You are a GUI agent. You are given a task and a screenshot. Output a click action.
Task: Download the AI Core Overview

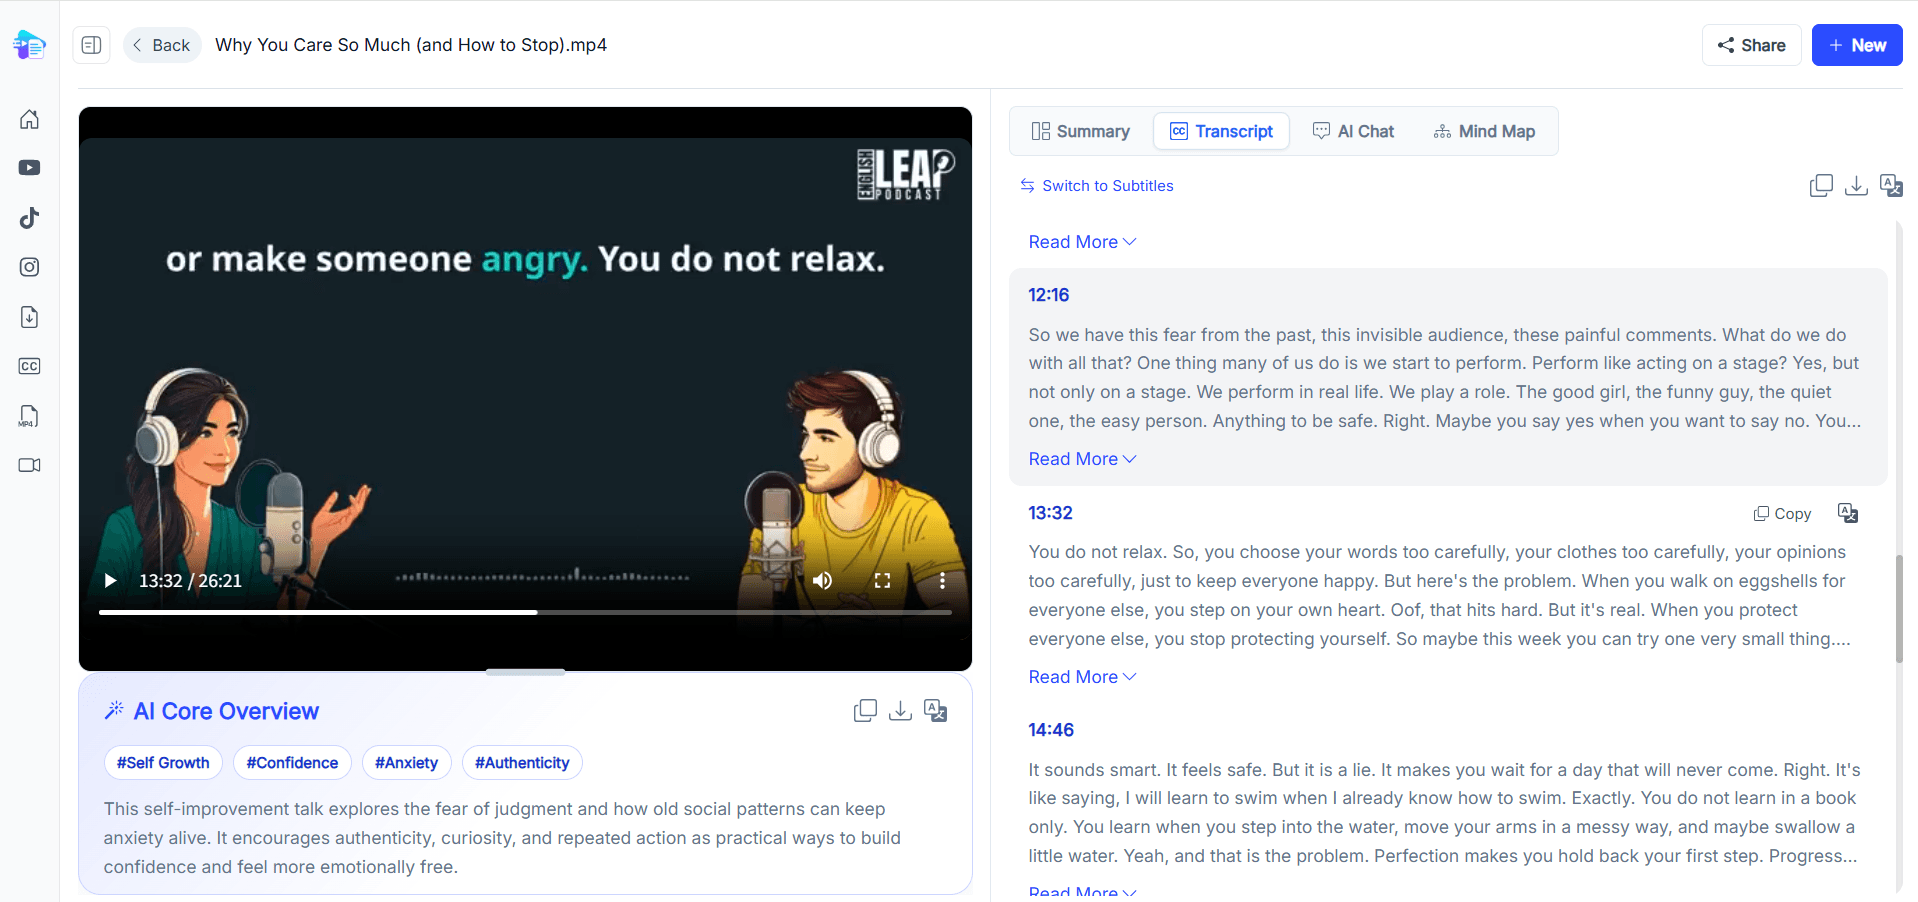tap(900, 711)
